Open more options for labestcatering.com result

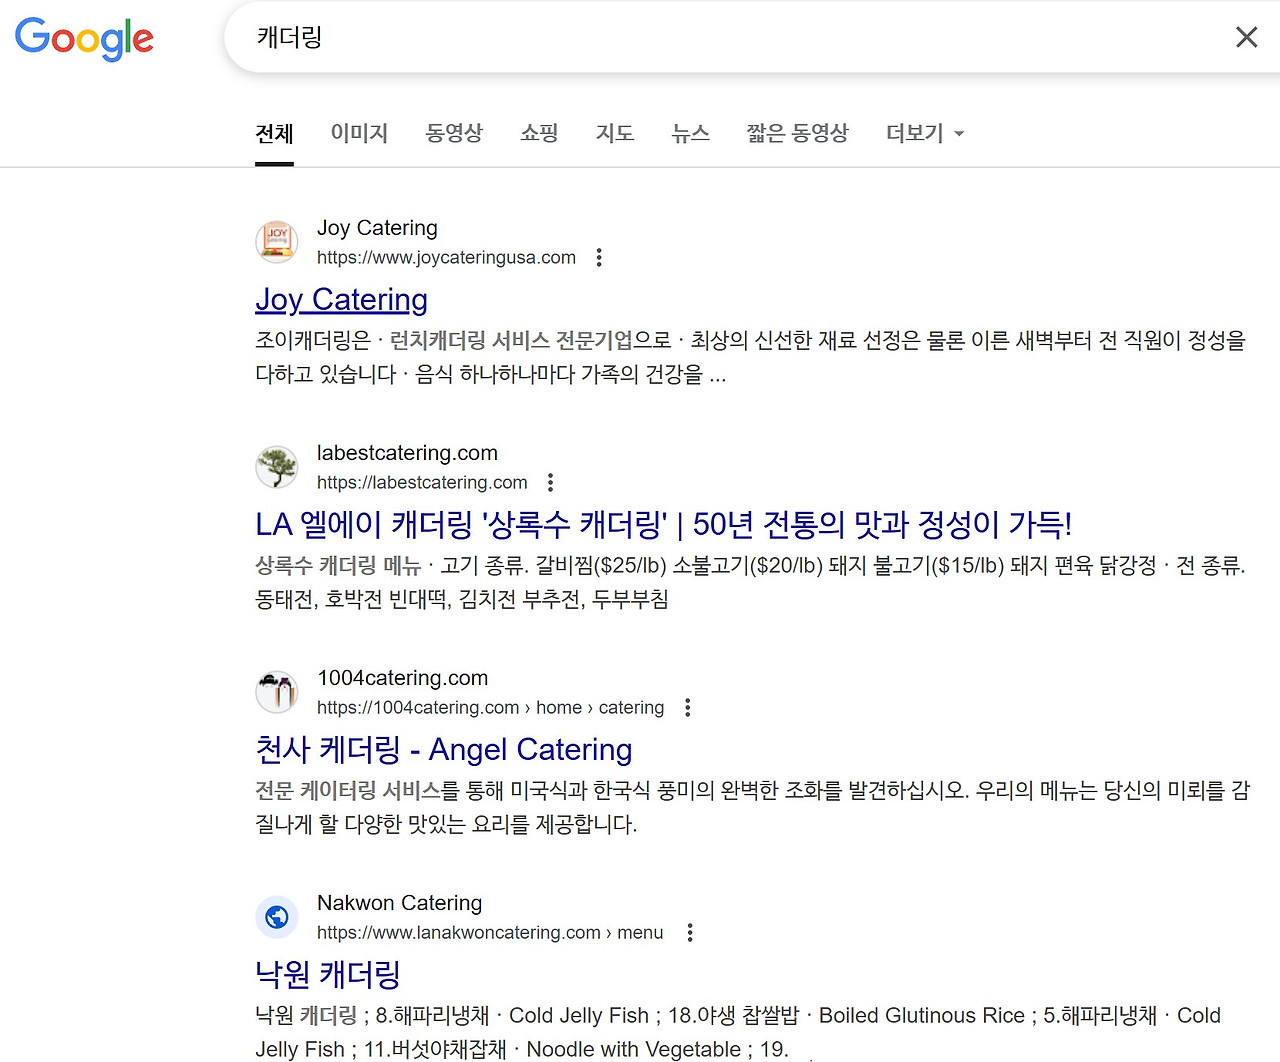pos(550,483)
